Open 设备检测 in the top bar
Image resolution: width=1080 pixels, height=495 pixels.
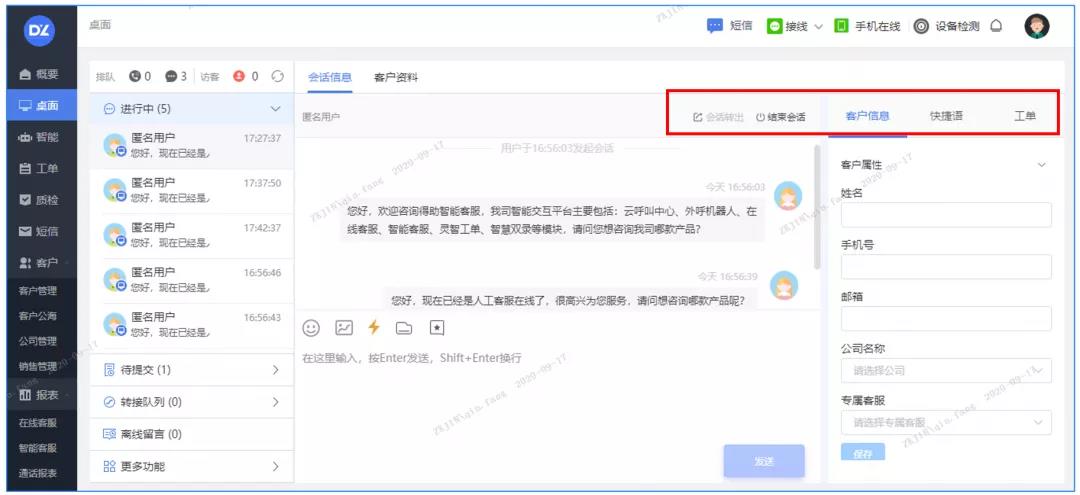[x=945, y=27]
